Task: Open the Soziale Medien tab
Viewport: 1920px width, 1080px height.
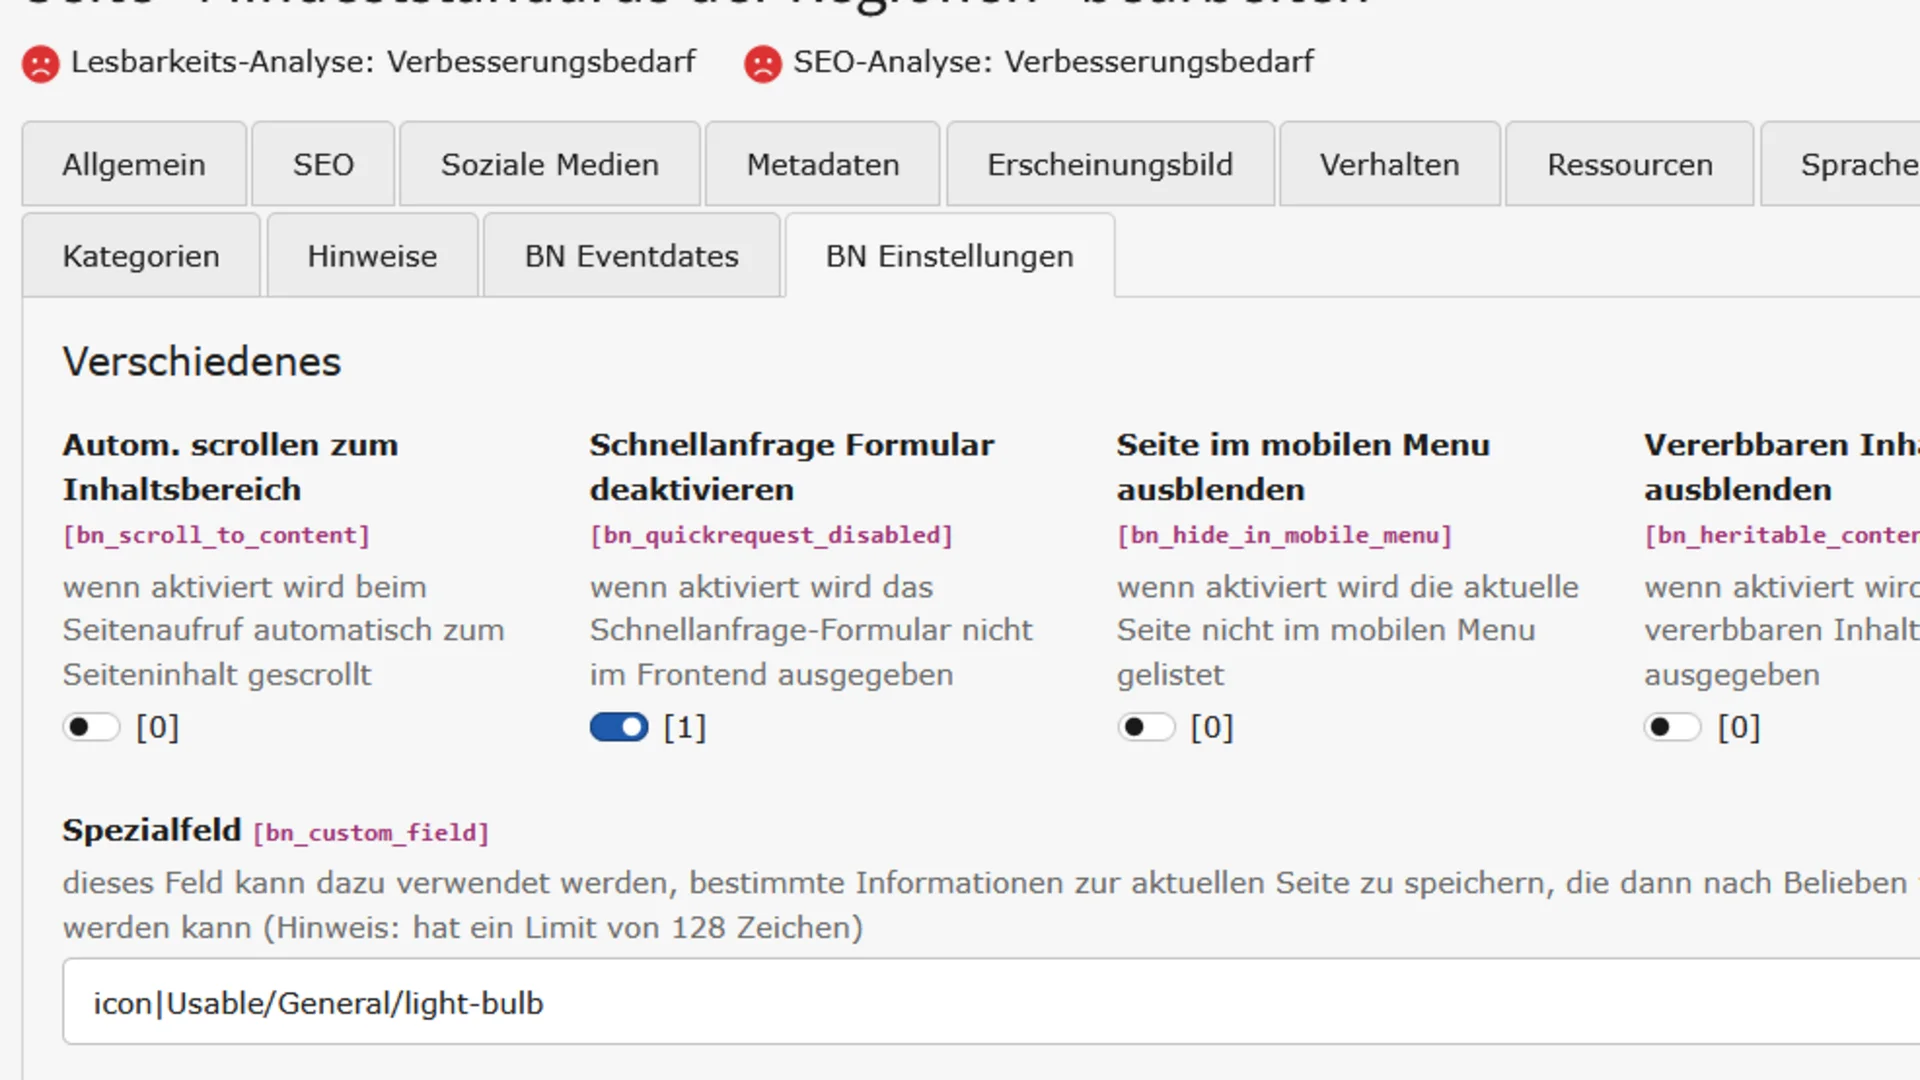Action: coord(550,164)
